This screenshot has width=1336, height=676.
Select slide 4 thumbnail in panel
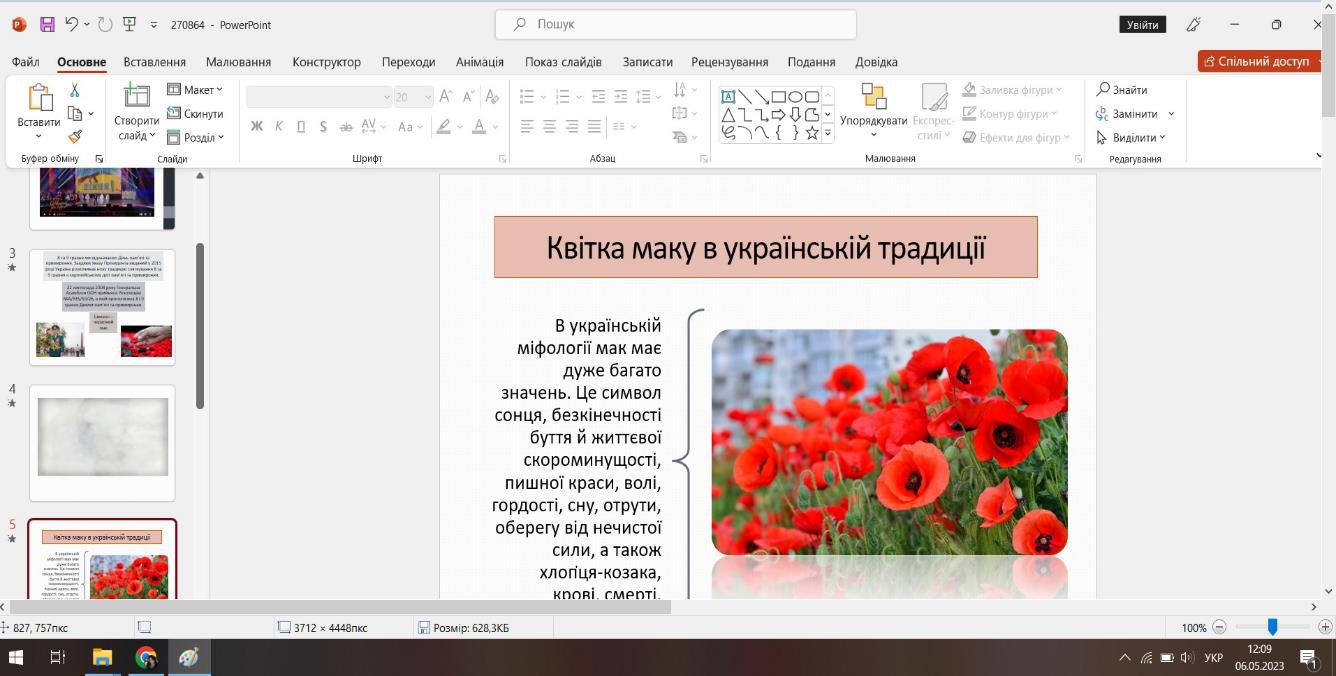coord(102,441)
